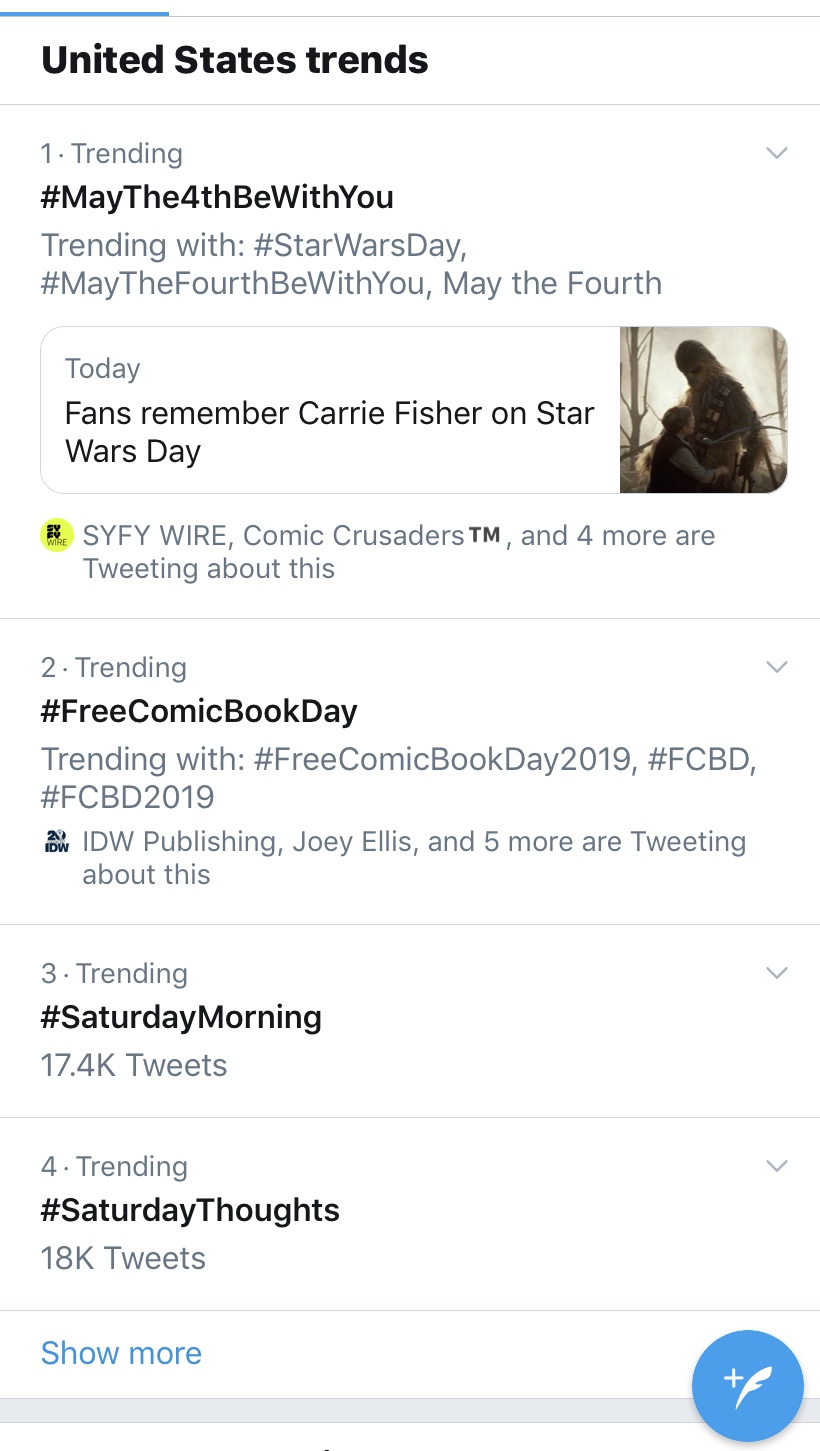Open the #MayThe4thBeWithYou trending hashtag

pos(217,197)
